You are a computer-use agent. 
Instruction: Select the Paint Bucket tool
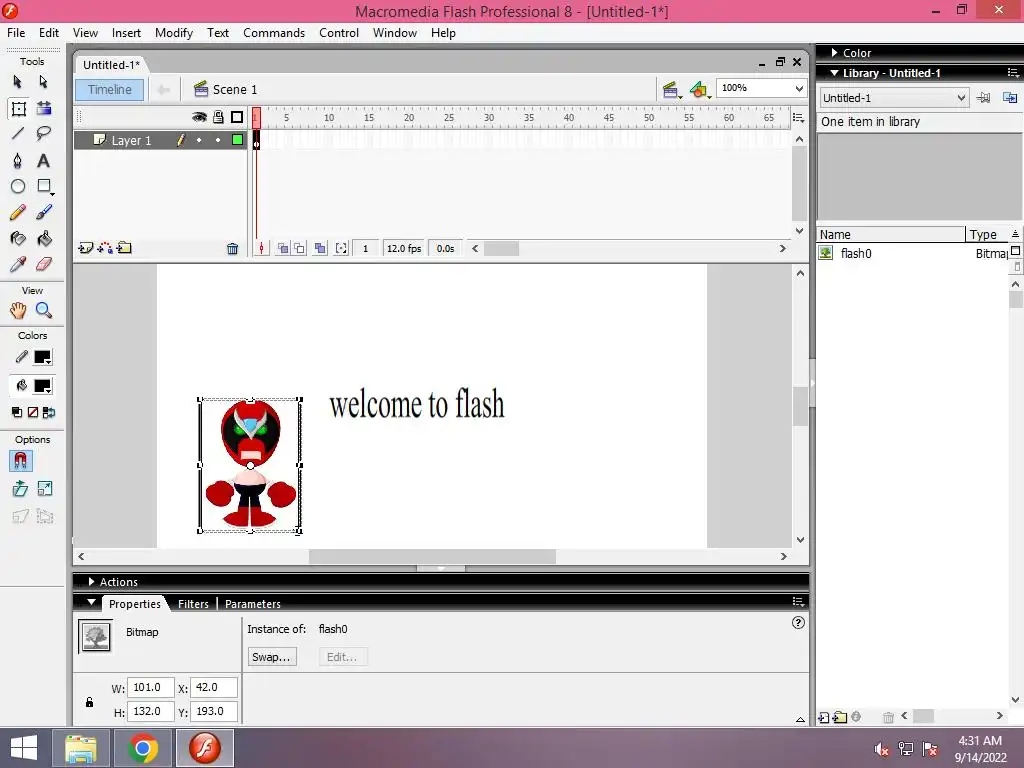[x=44, y=239]
